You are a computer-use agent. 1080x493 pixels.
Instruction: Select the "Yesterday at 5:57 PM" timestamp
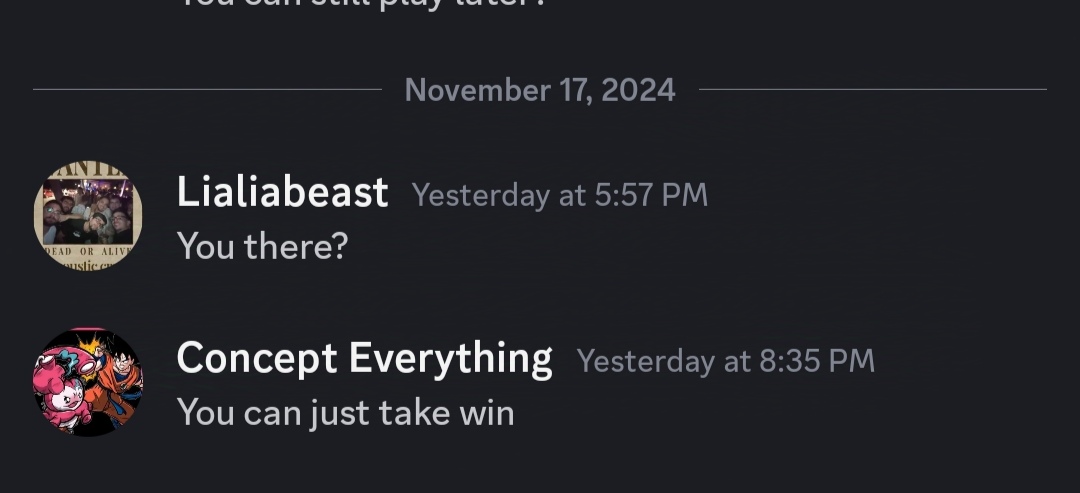(x=560, y=195)
